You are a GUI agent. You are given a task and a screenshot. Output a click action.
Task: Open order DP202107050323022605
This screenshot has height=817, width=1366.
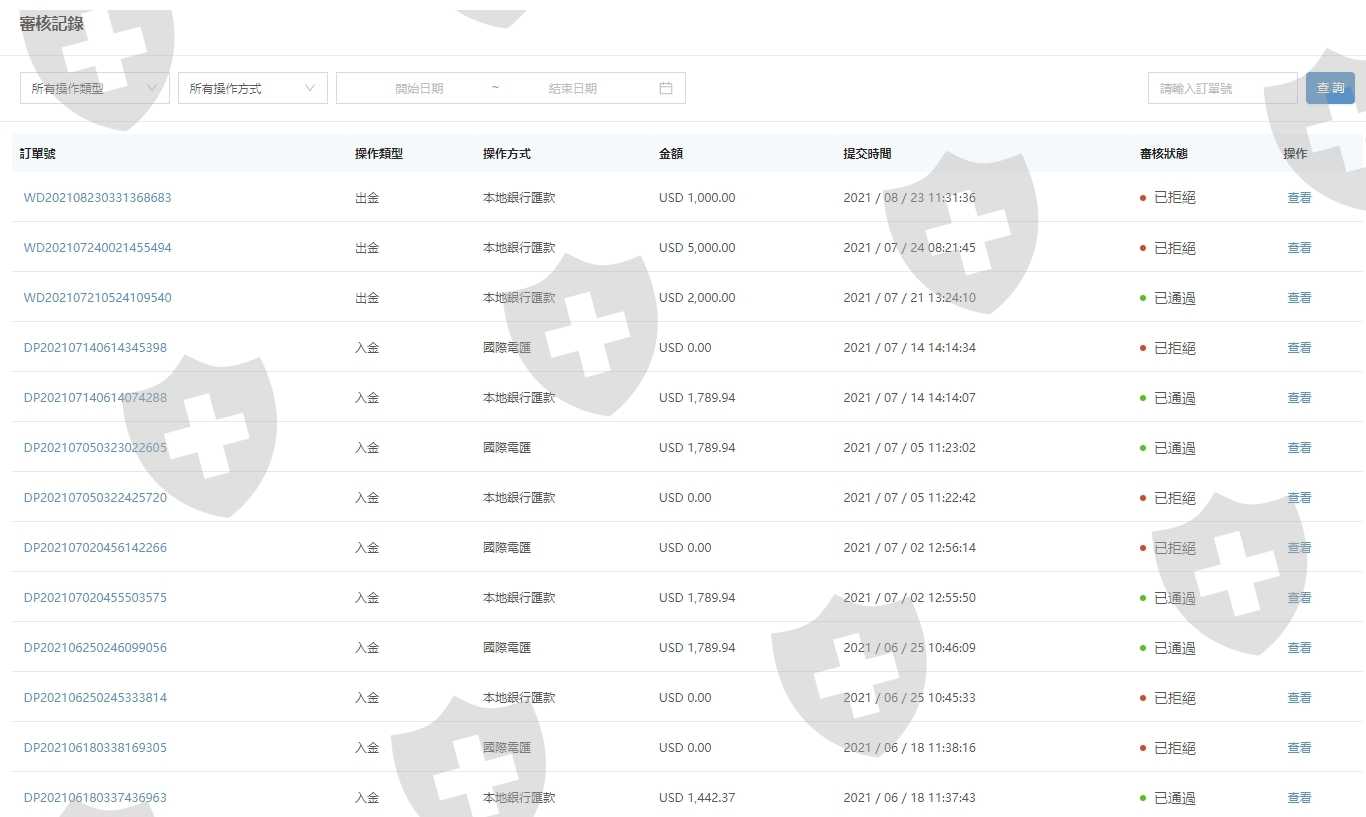point(96,448)
